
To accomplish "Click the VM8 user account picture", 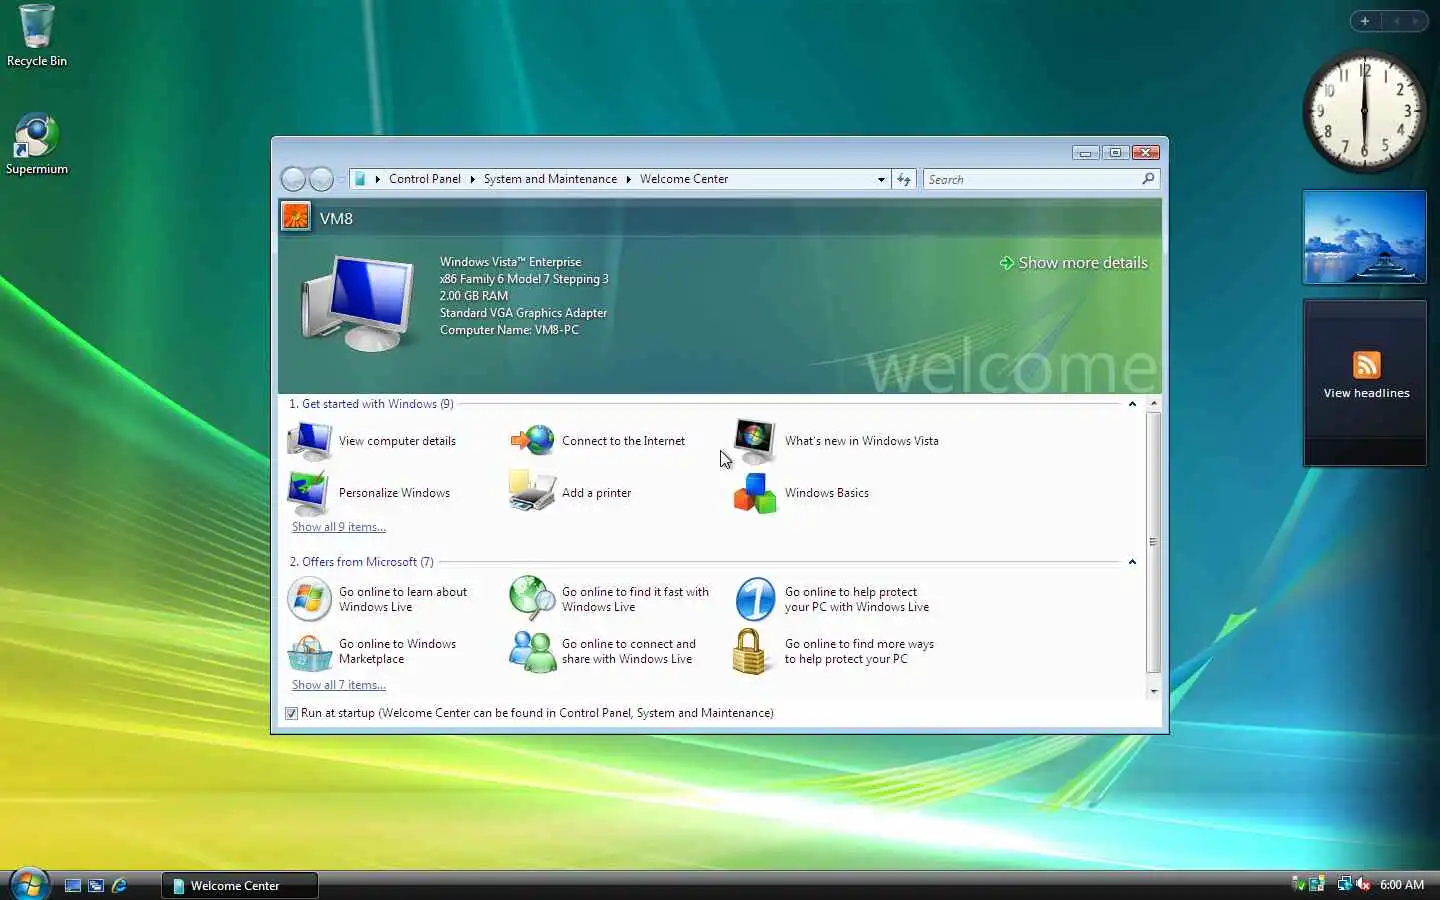I will (x=296, y=216).
